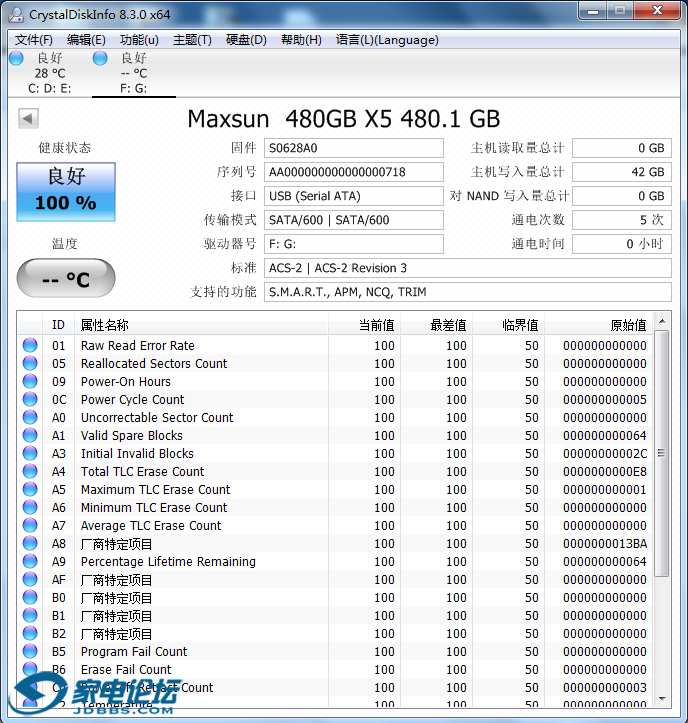
Task: Click status orb for Maximum TLC Erase Count
Action: coord(30,489)
